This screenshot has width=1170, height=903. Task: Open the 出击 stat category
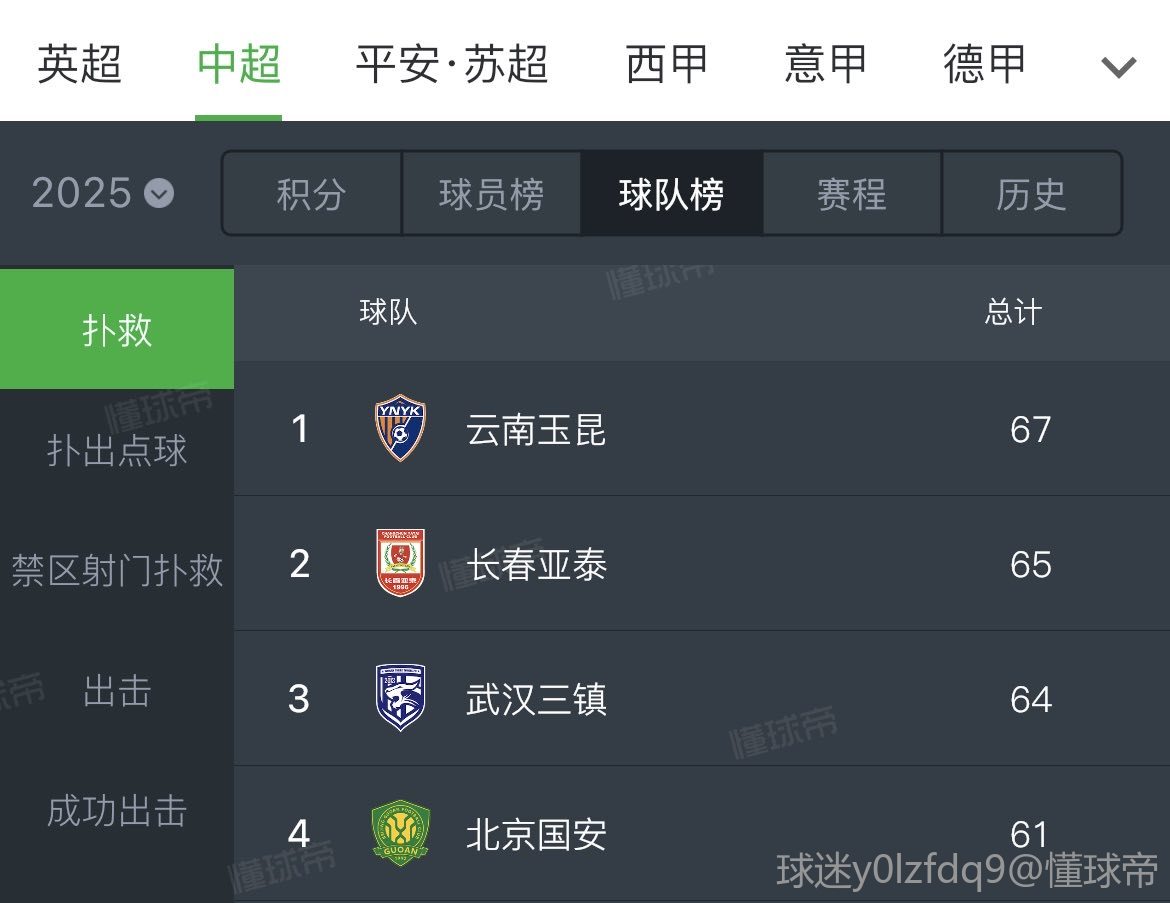117,690
